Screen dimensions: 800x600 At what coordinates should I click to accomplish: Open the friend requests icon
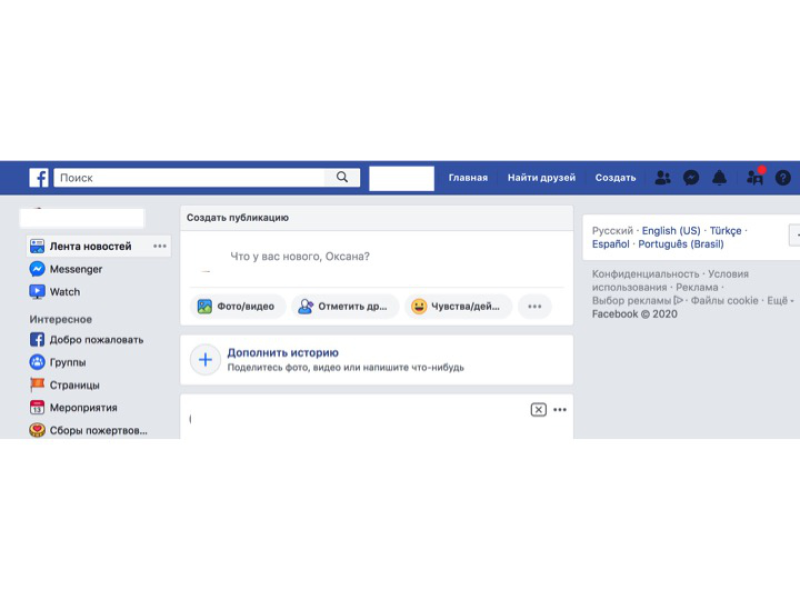663,178
